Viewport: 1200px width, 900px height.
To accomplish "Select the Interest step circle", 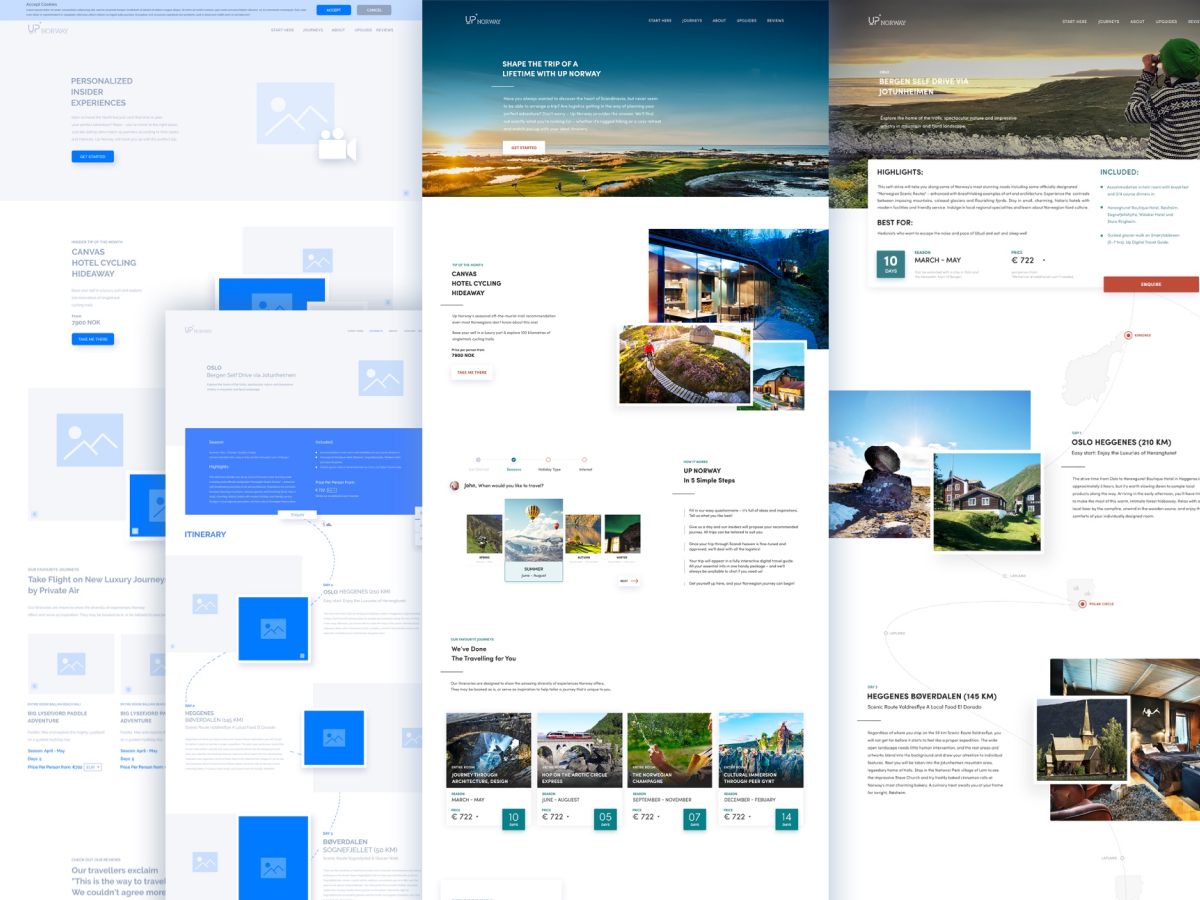I will tap(585, 460).
